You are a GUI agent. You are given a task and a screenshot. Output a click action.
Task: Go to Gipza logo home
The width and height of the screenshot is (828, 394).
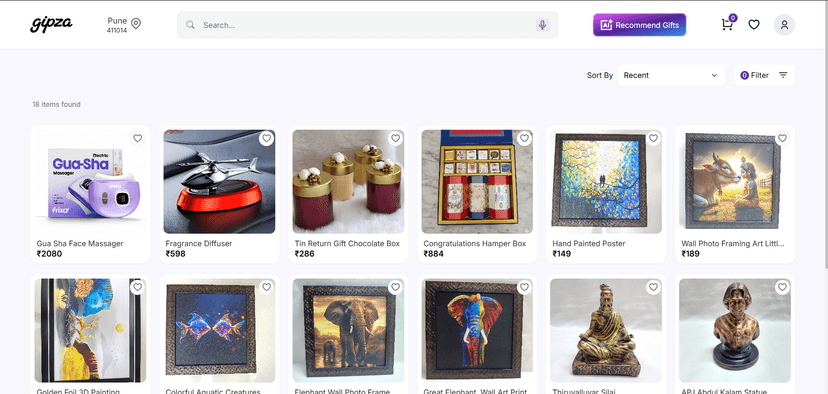[x=51, y=24]
